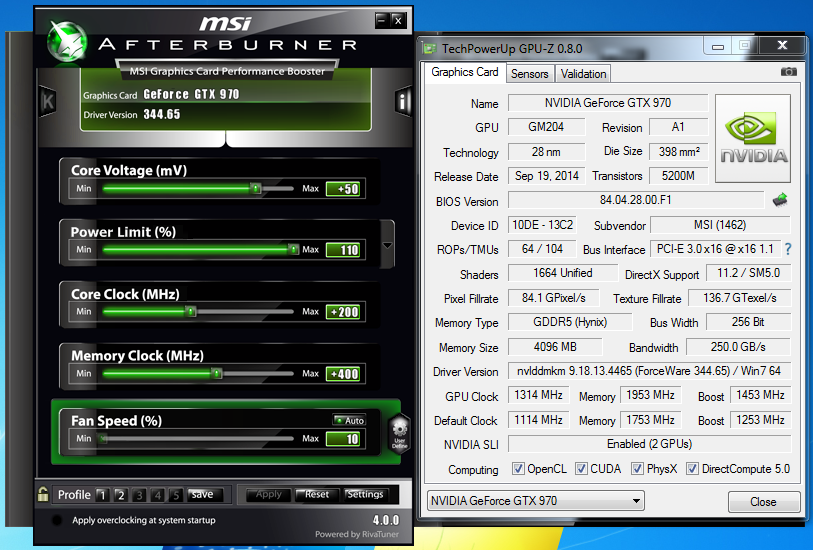Viewport: 813px width, 550px height.
Task: Click the GPU field GM204
Action: click(x=546, y=127)
